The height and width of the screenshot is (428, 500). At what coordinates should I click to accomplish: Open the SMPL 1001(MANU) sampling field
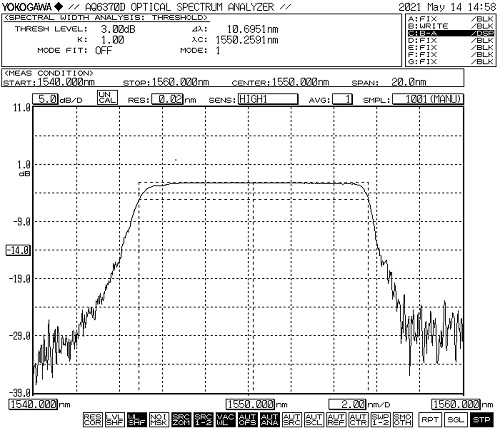[428, 99]
